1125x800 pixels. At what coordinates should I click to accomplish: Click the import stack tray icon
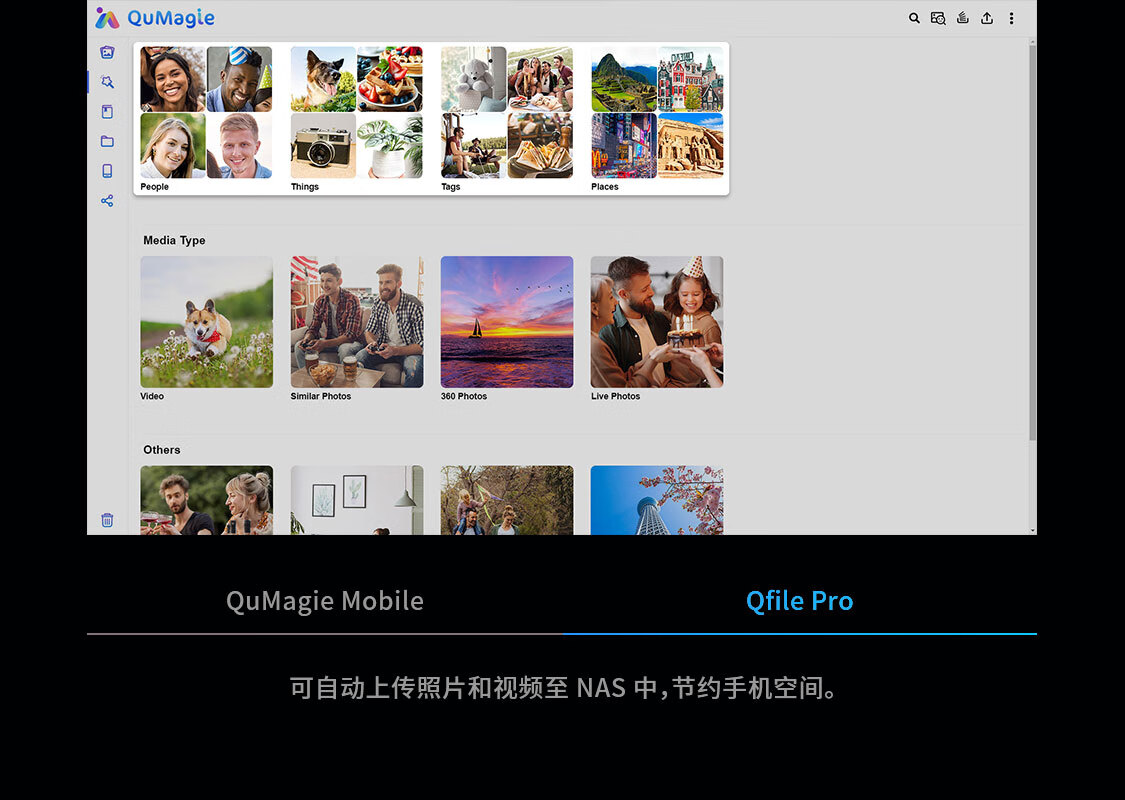click(x=963, y=18)
